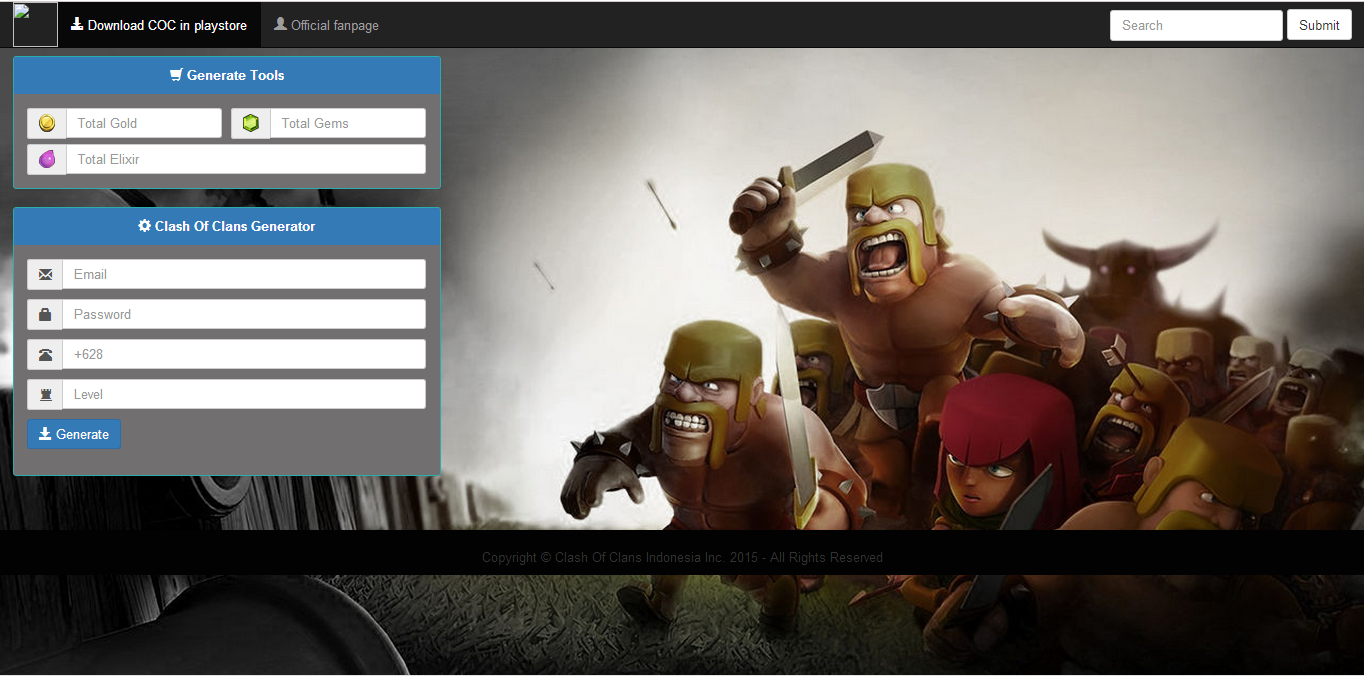Click the Generate Tools panel heading
The height and width of the screenshot is (676, 1364).
[227, 75]
